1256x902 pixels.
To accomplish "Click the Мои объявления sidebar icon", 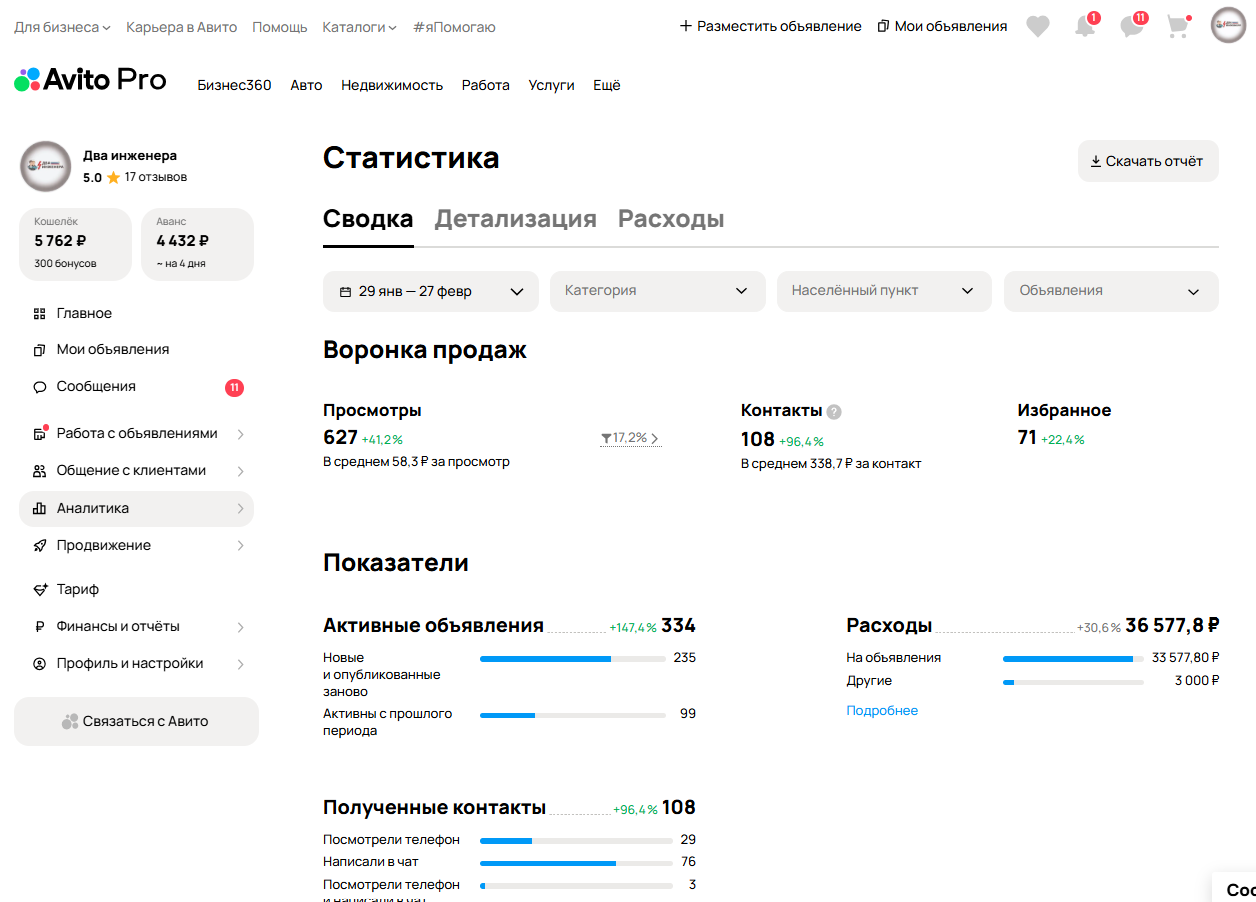I will (x=40, y=350).
